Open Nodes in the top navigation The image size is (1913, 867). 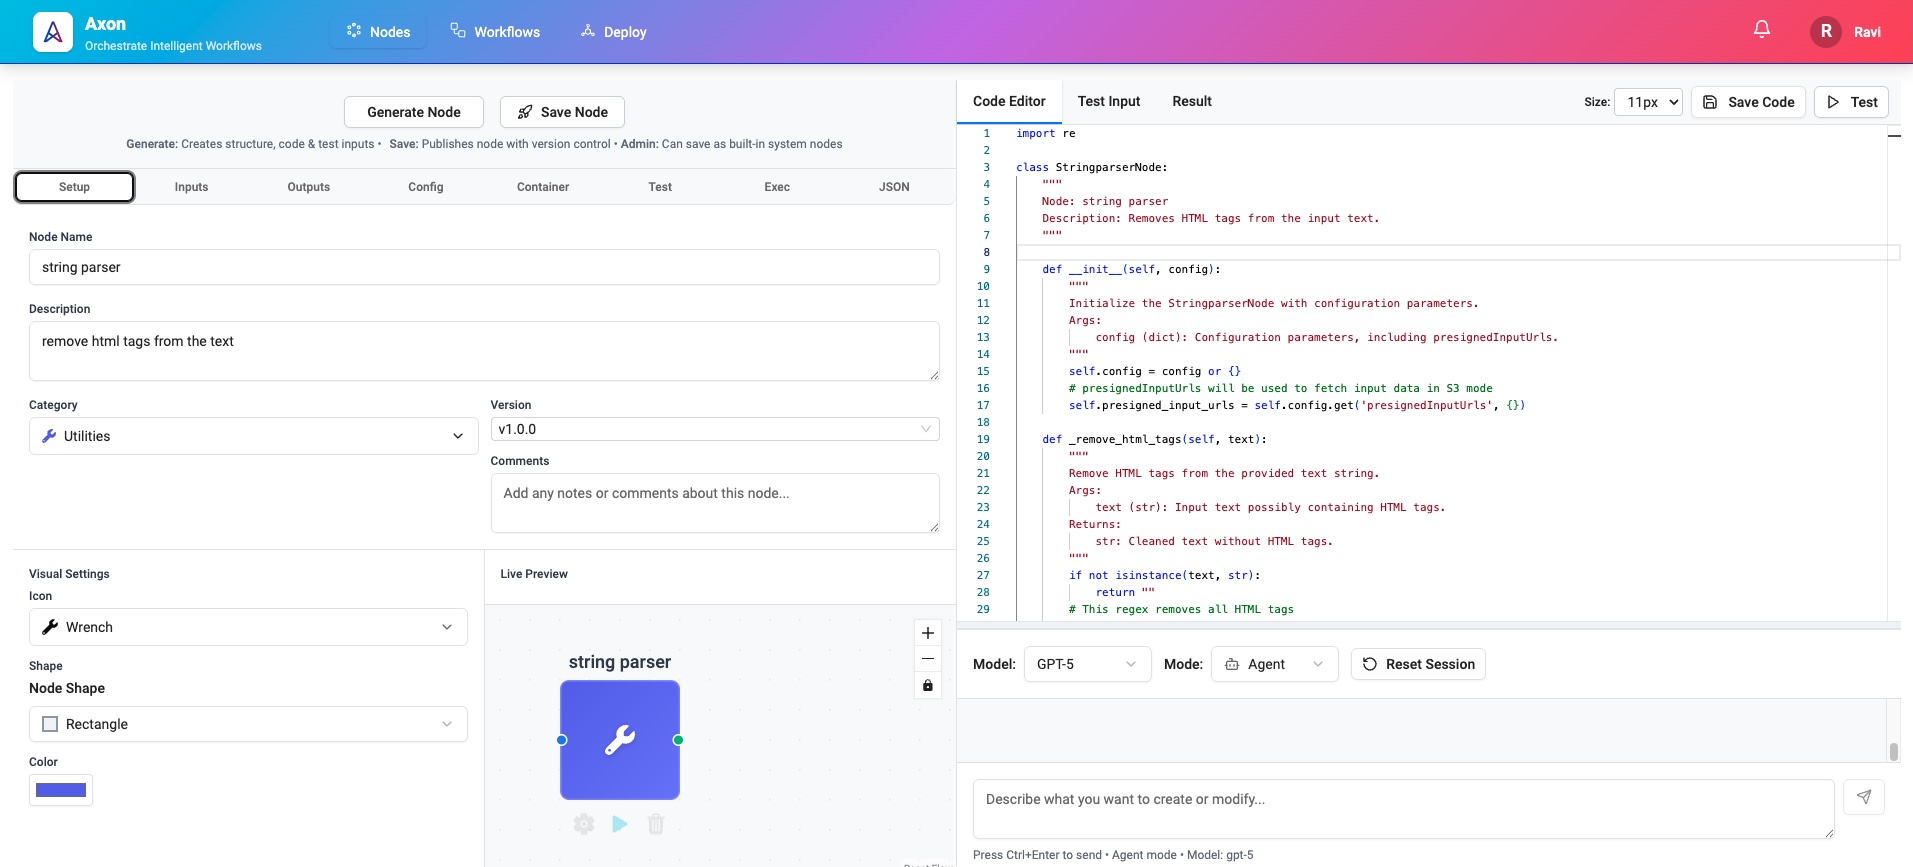pyautogui.click(x=378, y=32)
